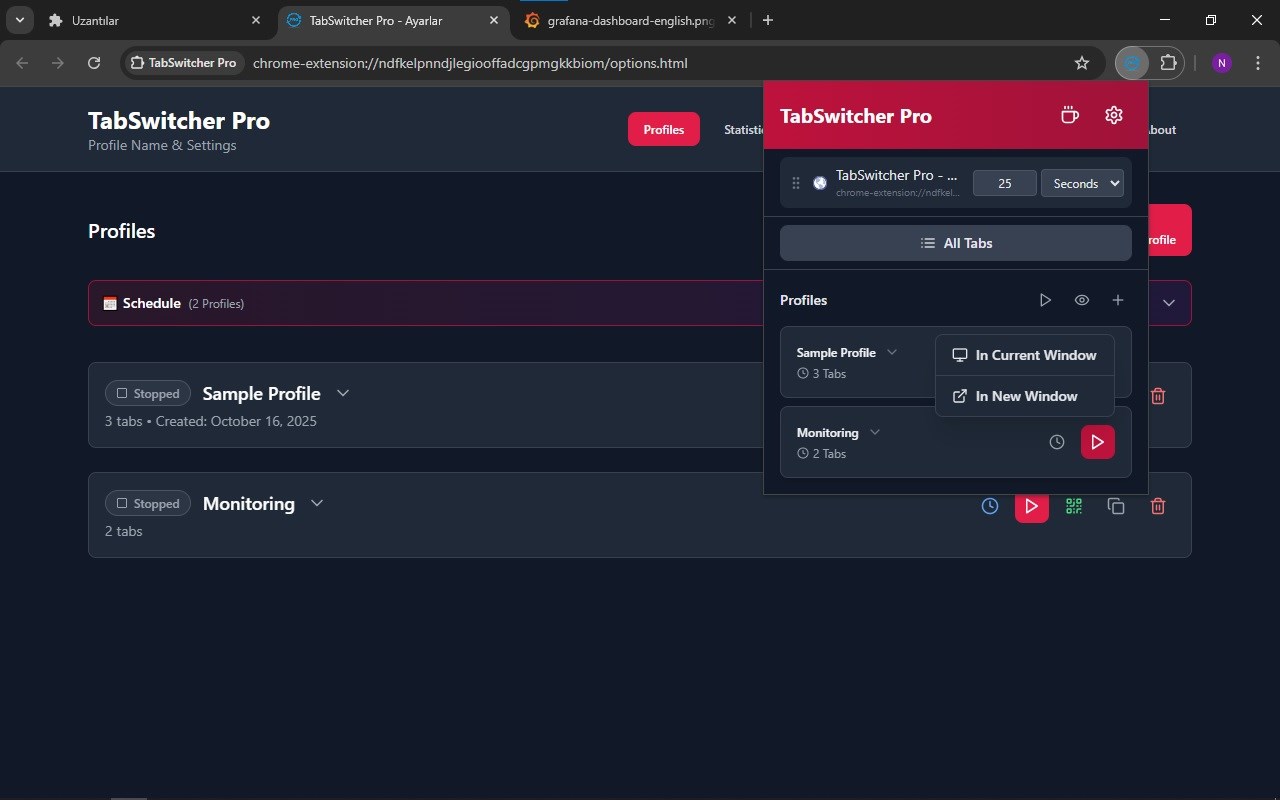
Task: Click the globe favicon of the popup tab entry
Action: pos(820,183)
